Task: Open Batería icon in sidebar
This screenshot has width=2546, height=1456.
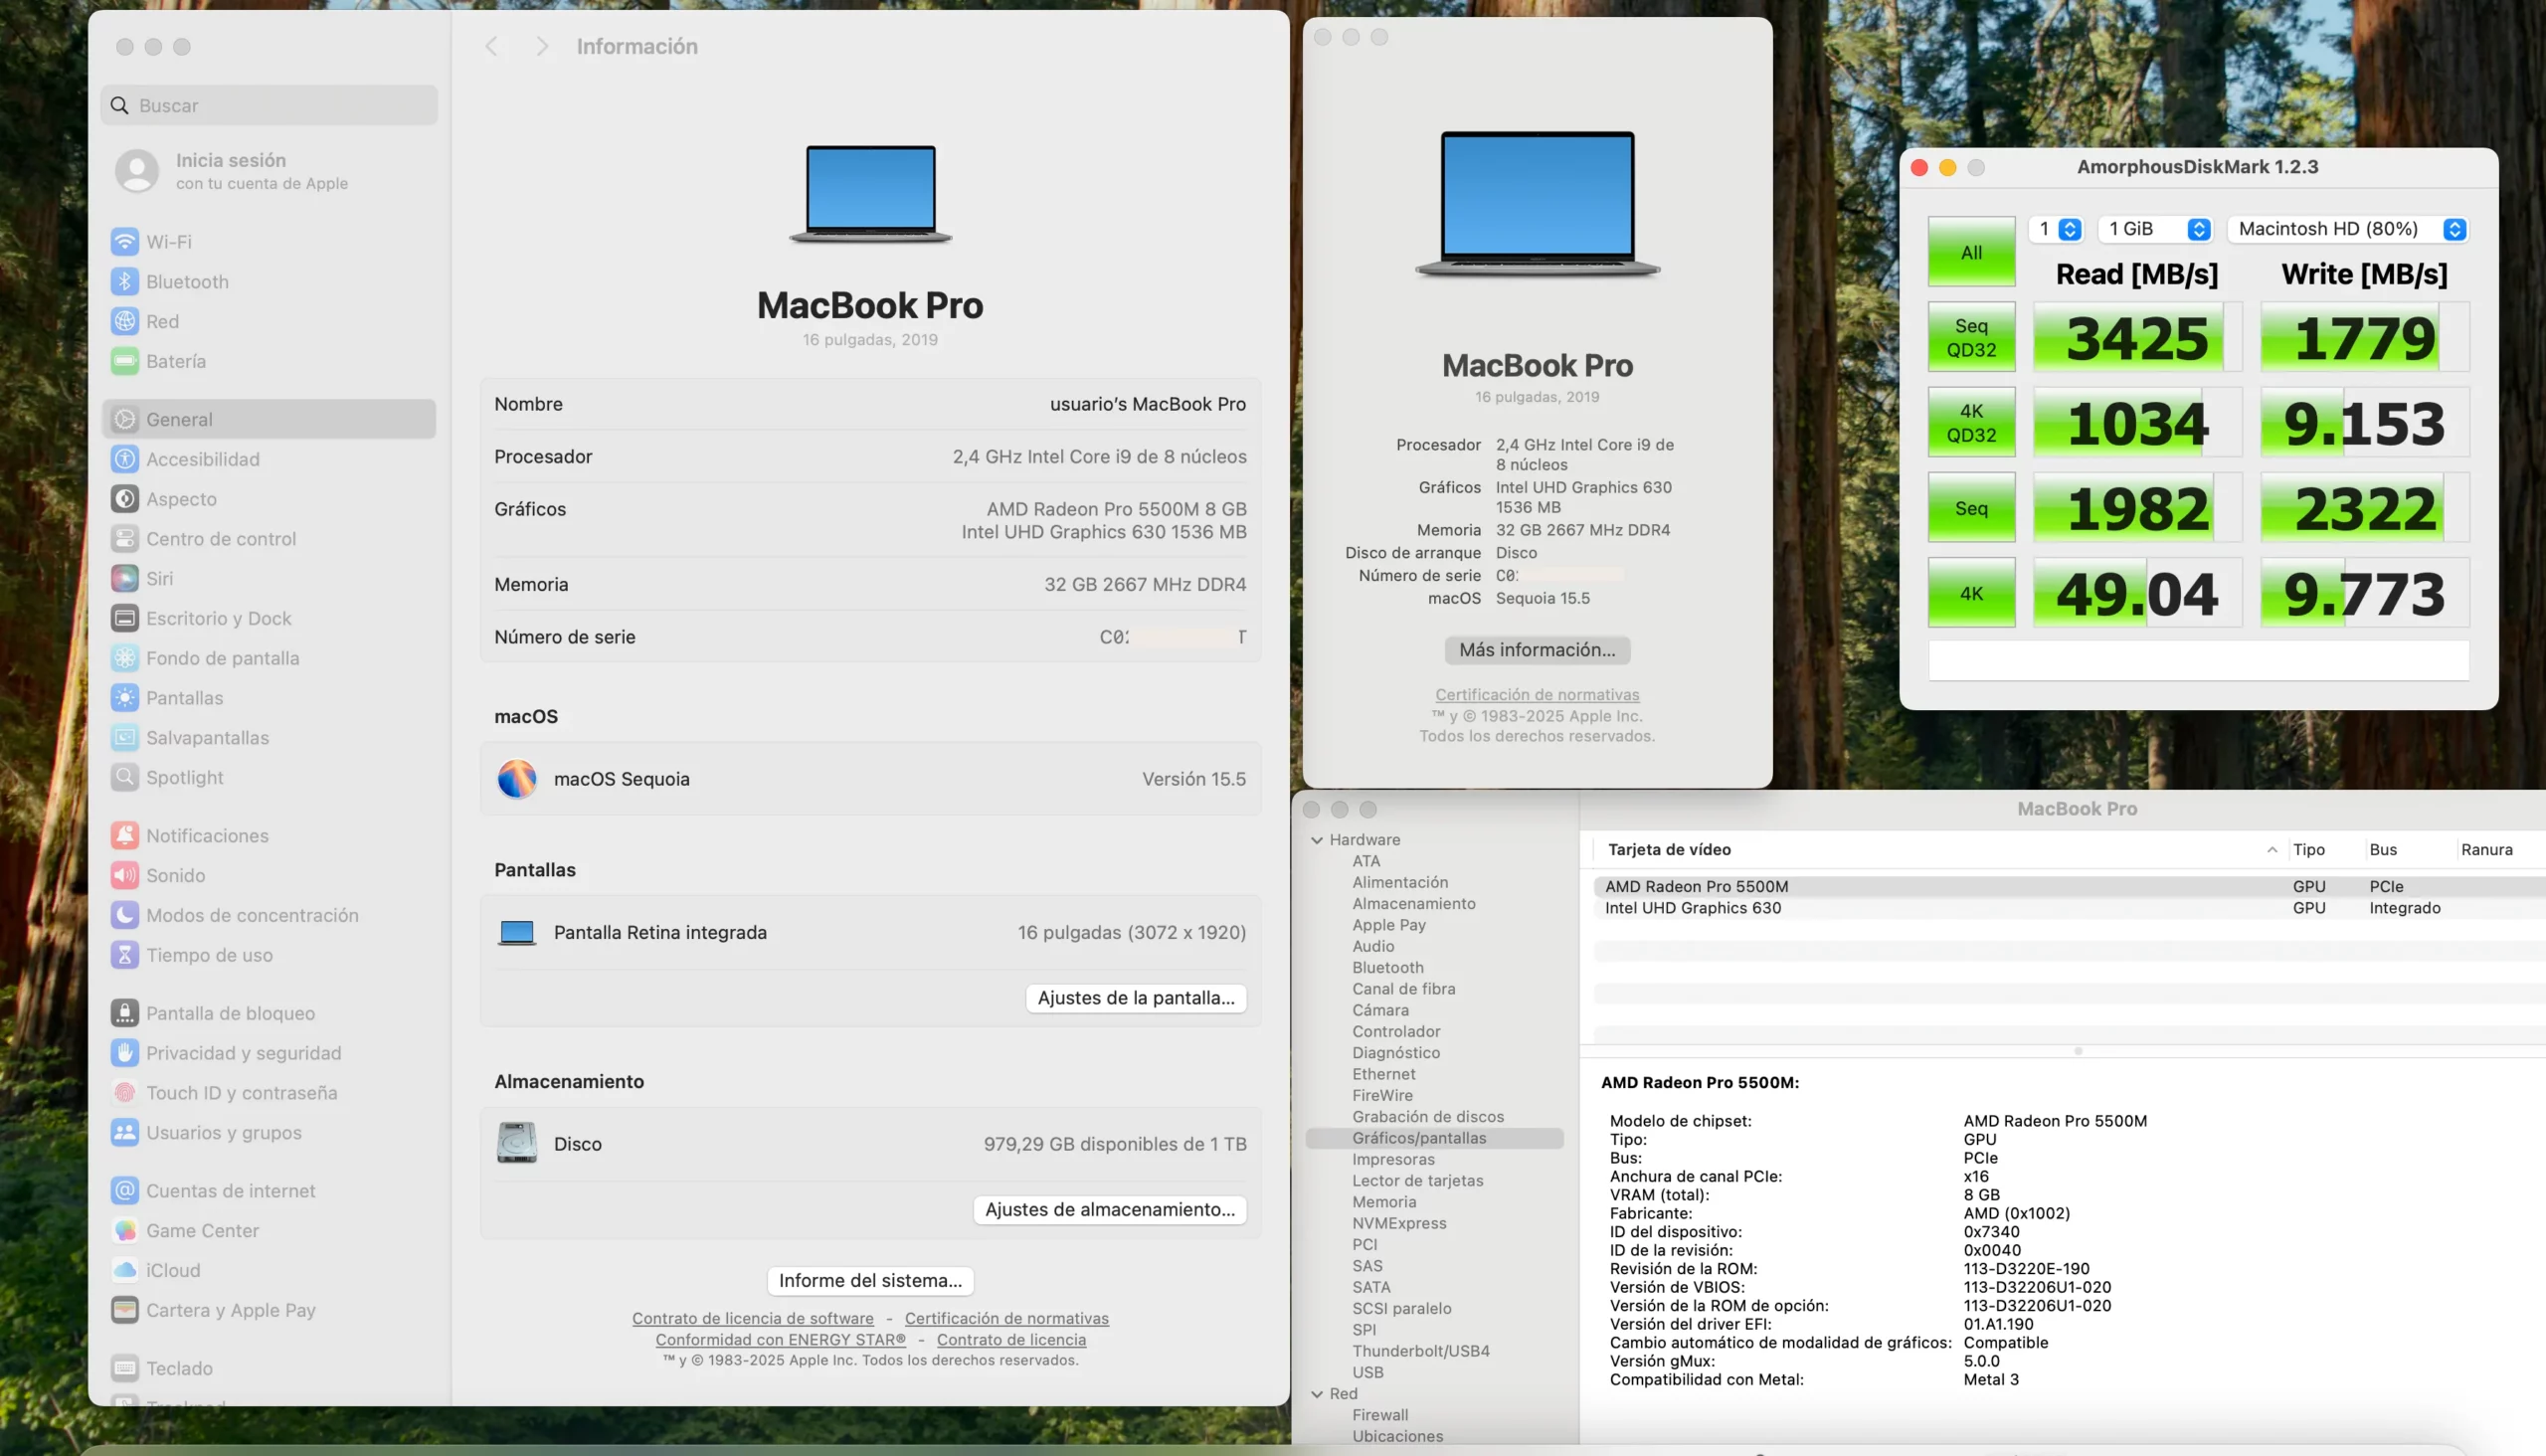Action: (124, 361)
